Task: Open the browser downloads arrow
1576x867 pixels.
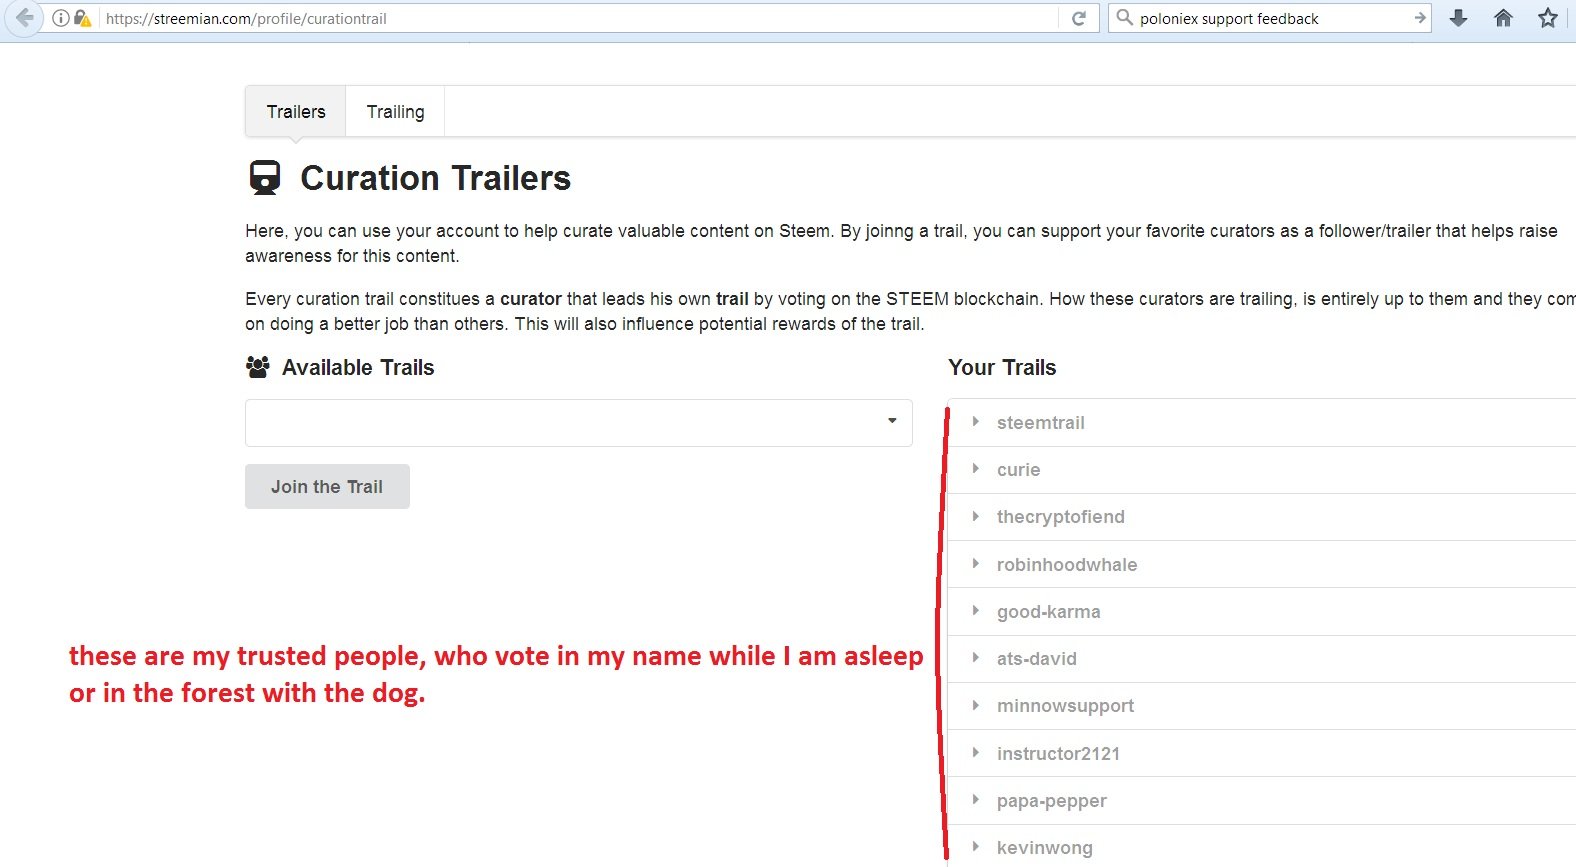Action: coord(1458,18)
